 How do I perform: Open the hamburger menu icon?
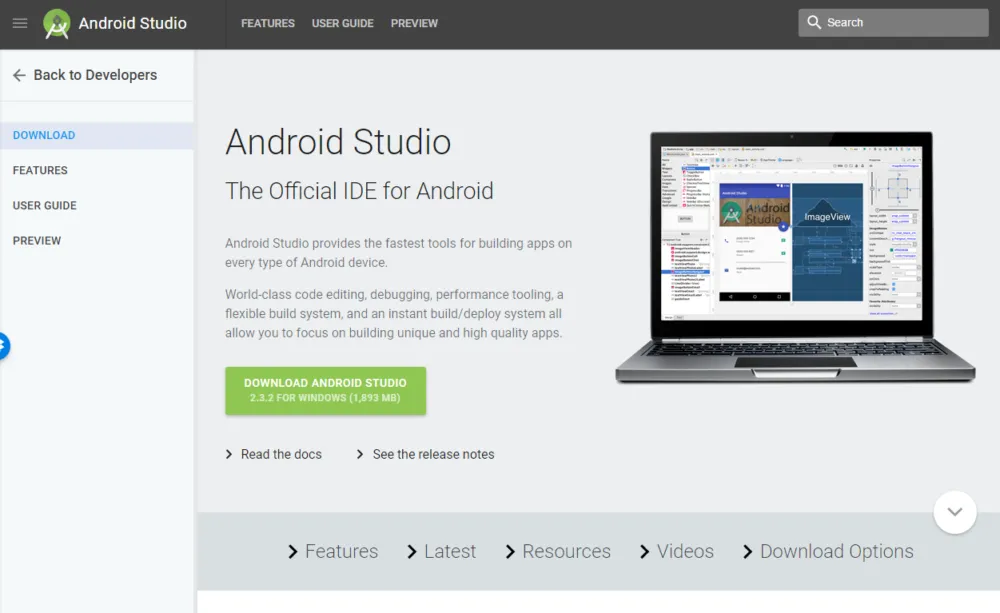click(20, 24)
